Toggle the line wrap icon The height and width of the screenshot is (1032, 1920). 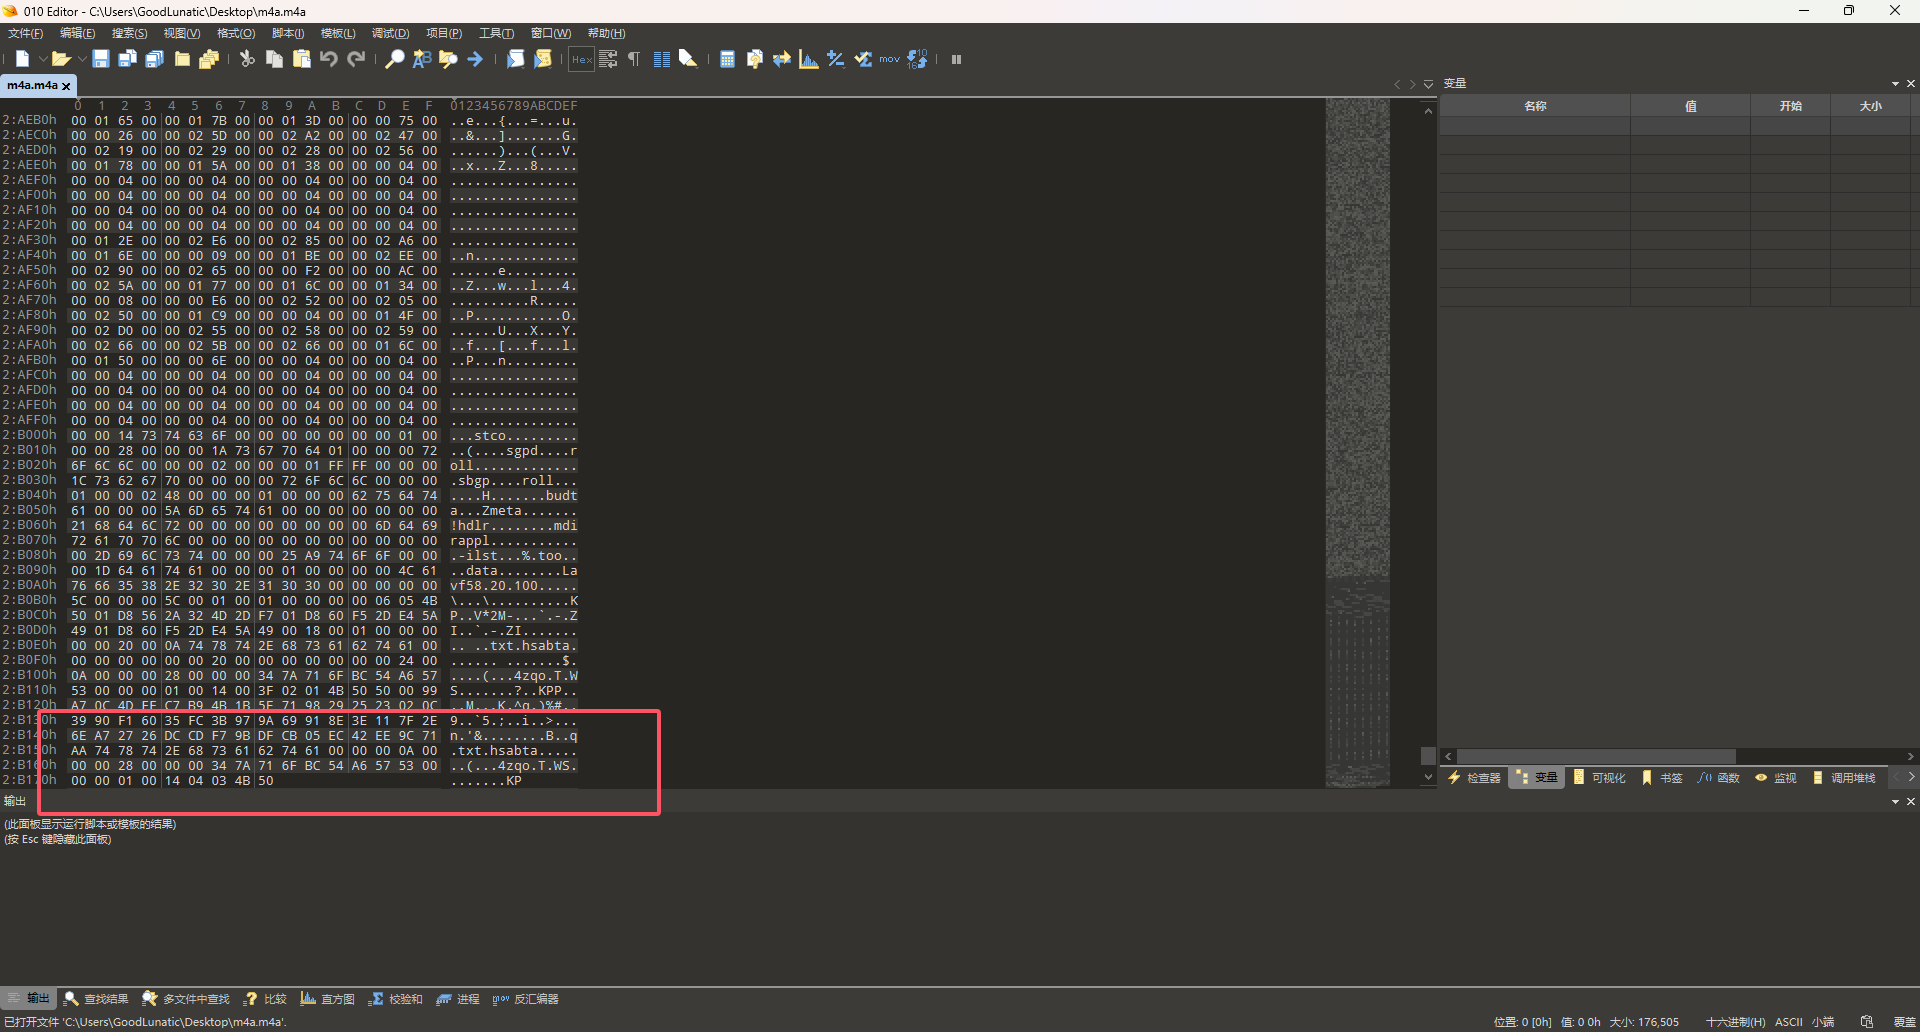coord(608,59)
